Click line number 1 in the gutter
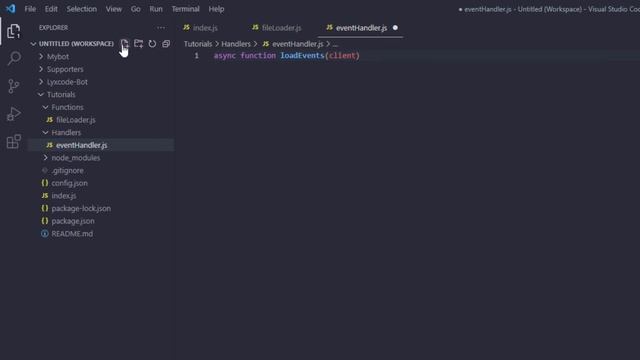640x360 pixels. (x=196, y=56)
